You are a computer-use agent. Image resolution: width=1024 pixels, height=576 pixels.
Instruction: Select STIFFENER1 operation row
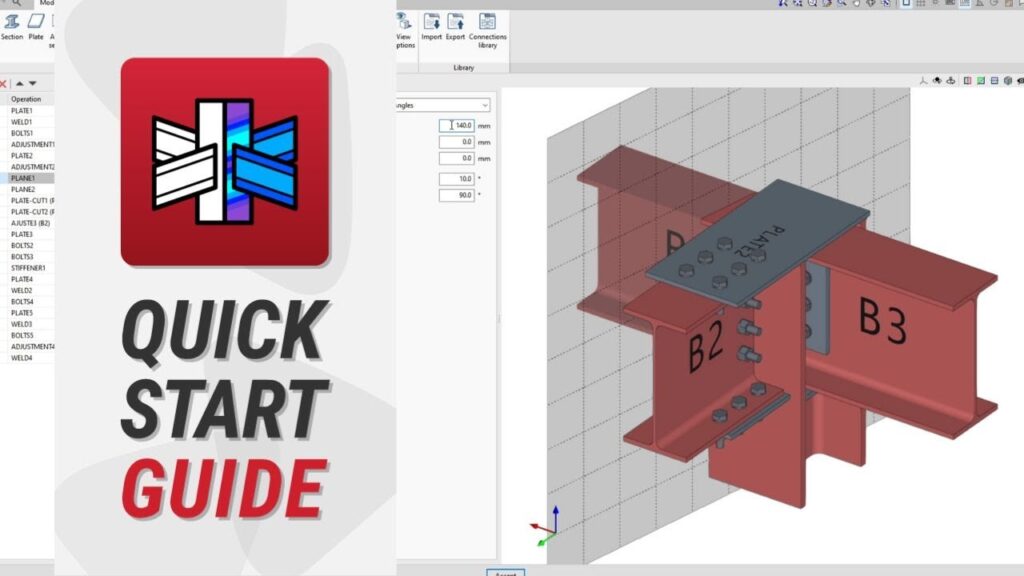pos(28,268)
